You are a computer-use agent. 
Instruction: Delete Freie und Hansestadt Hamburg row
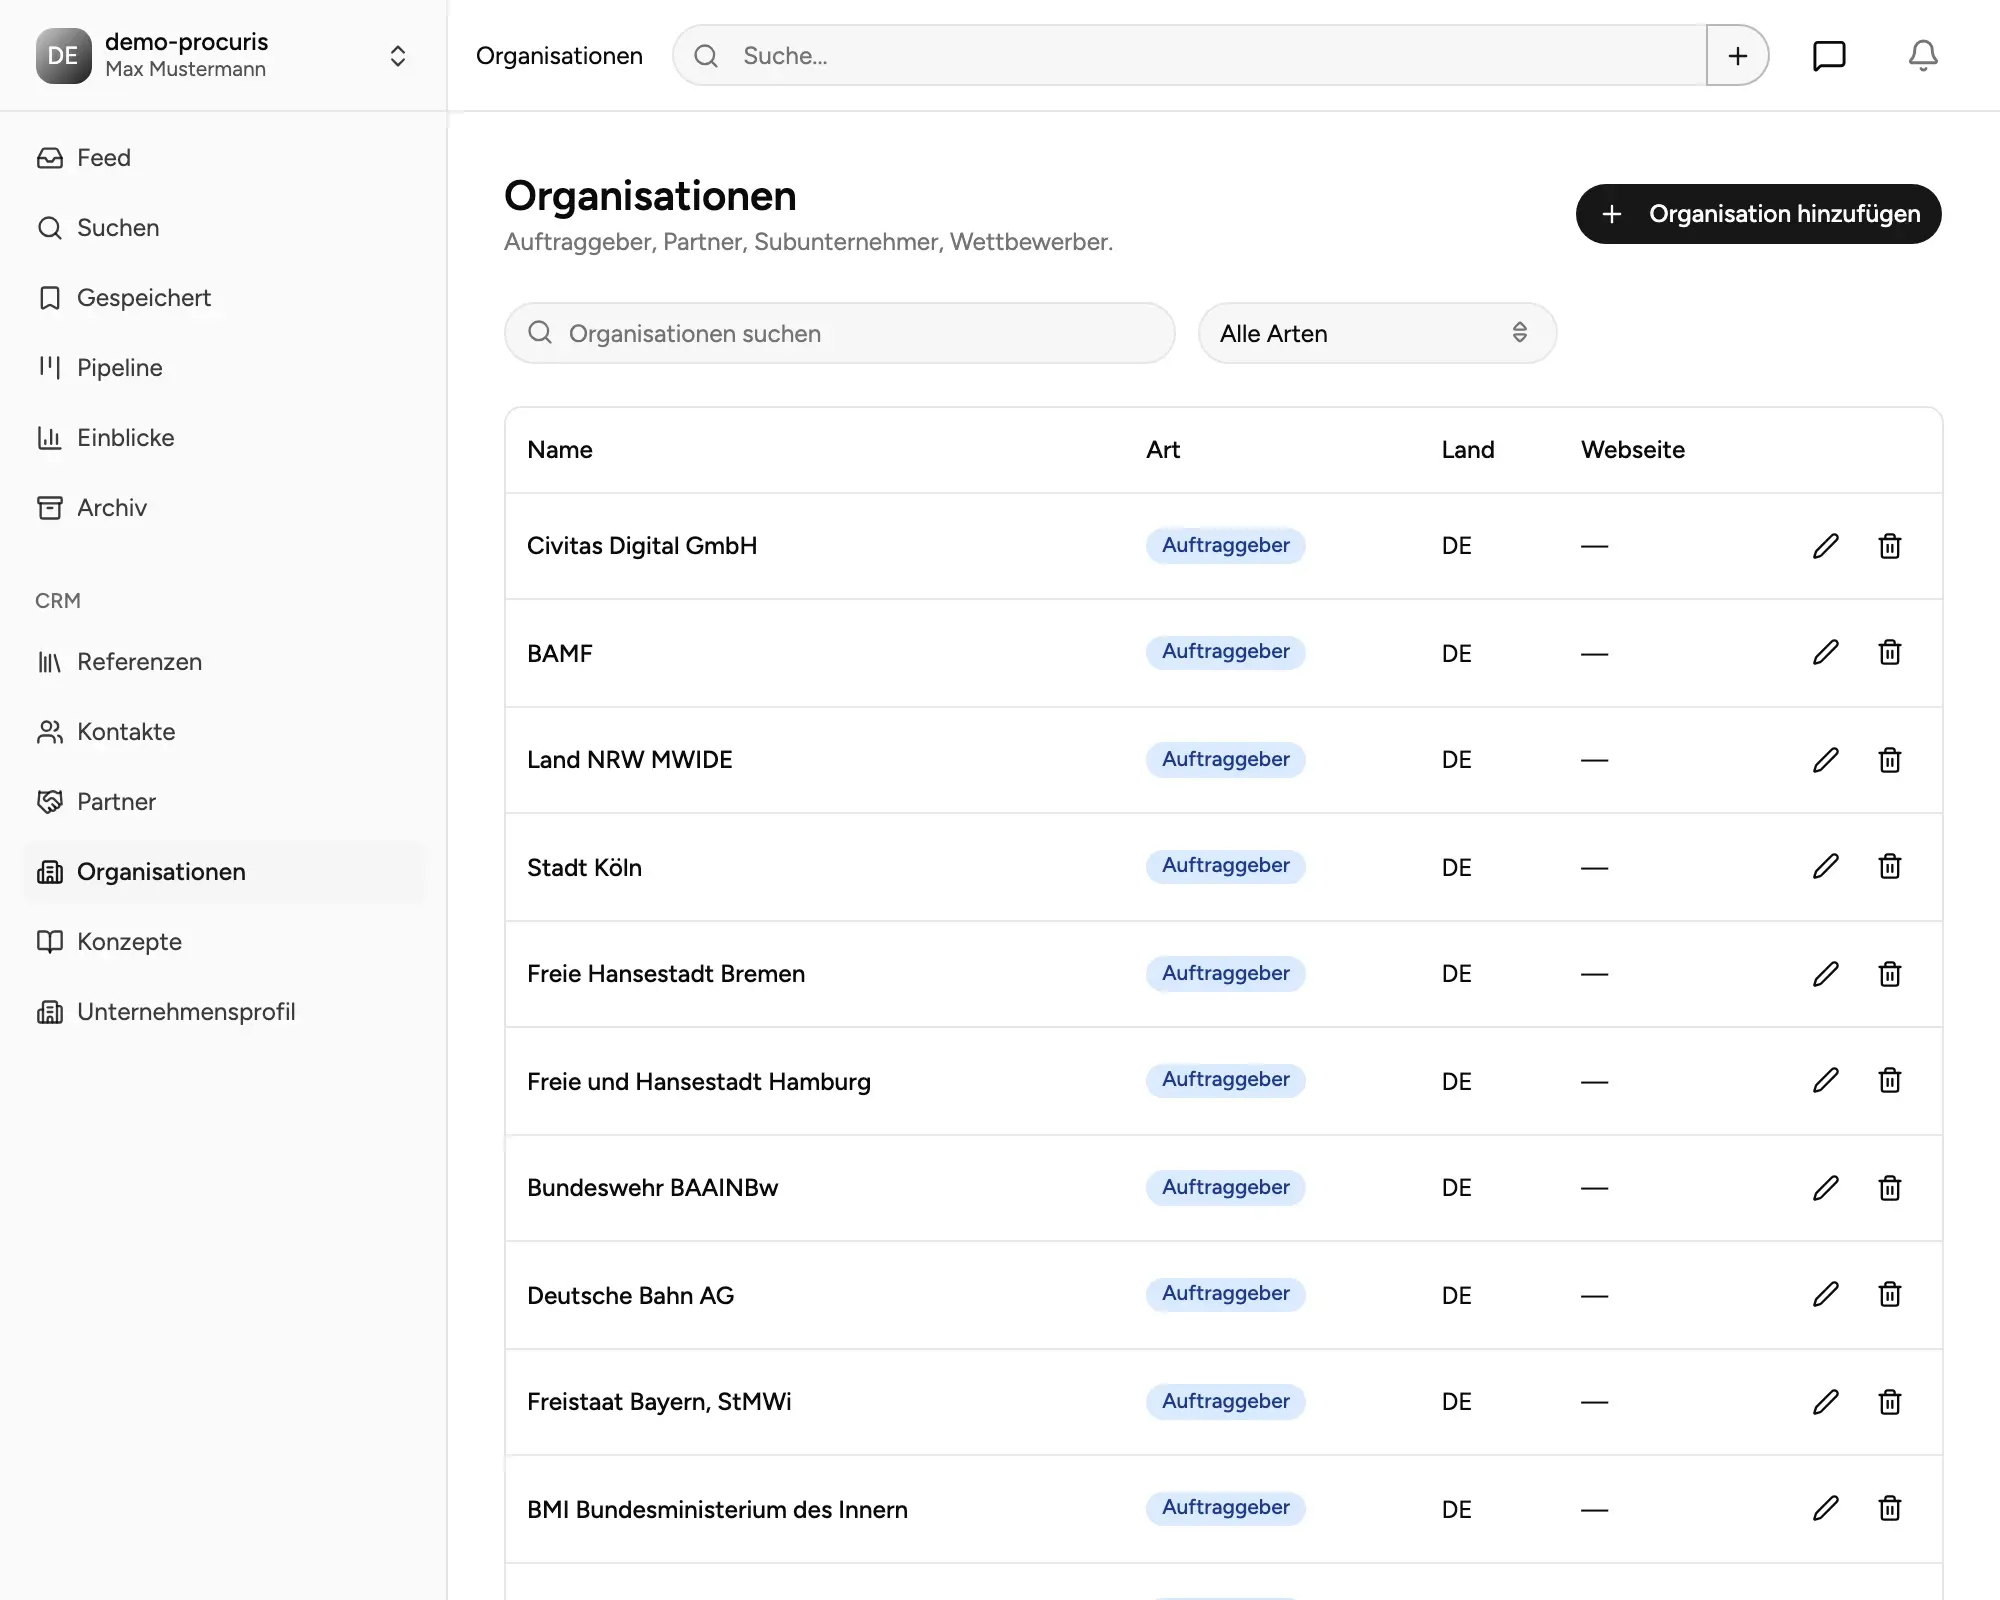[1890, 1080]
